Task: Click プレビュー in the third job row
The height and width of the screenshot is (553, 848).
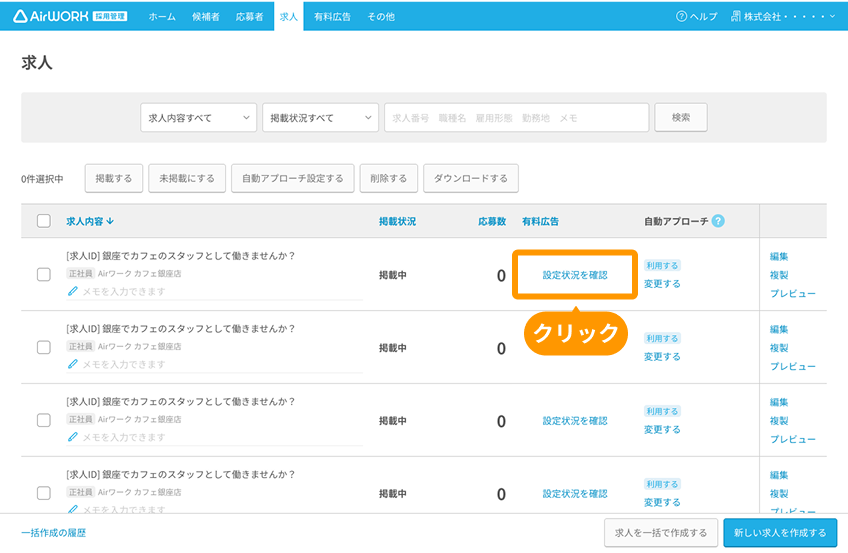Action: point(793,439)
